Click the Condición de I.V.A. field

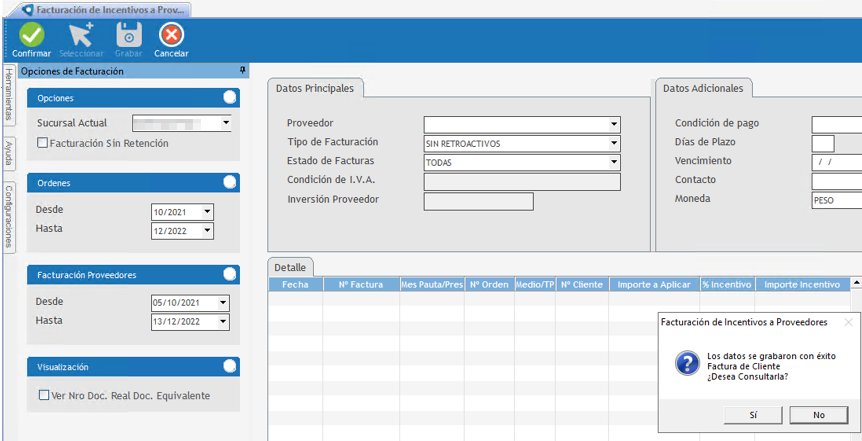(522, 182)
